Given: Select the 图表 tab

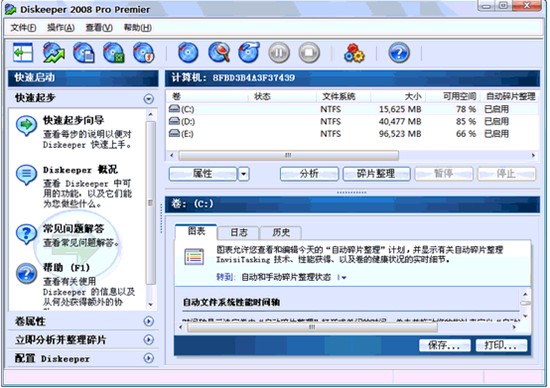Looking at the screenshot, I should pos(196,231).
